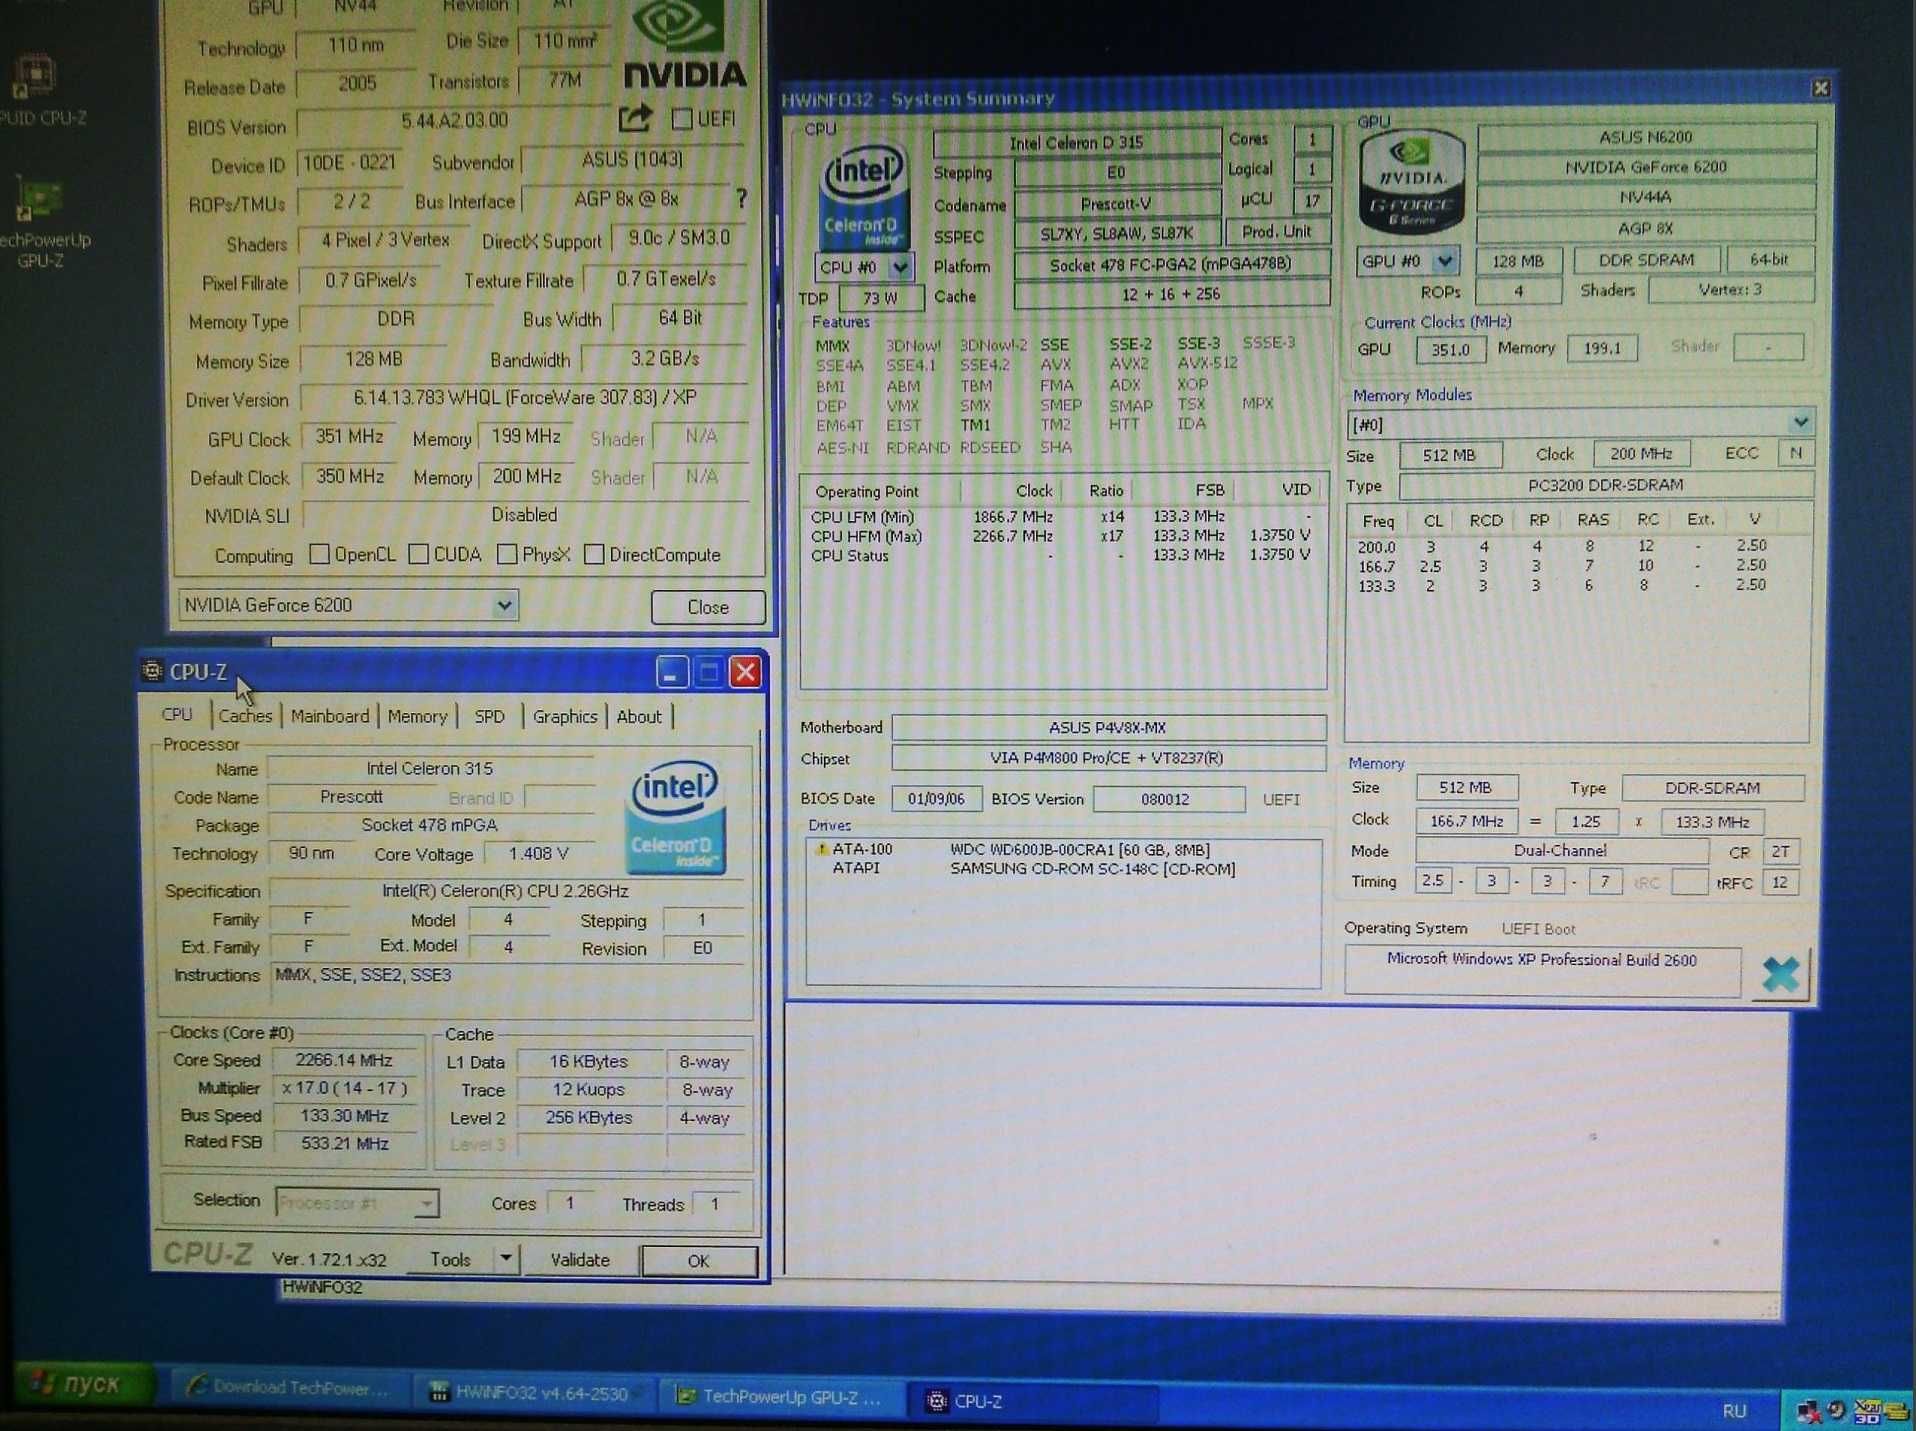Click the 166.7 frequency row in memory timings
The height and width of the screenshot is (1431, 1916).
click(1577, 565)
